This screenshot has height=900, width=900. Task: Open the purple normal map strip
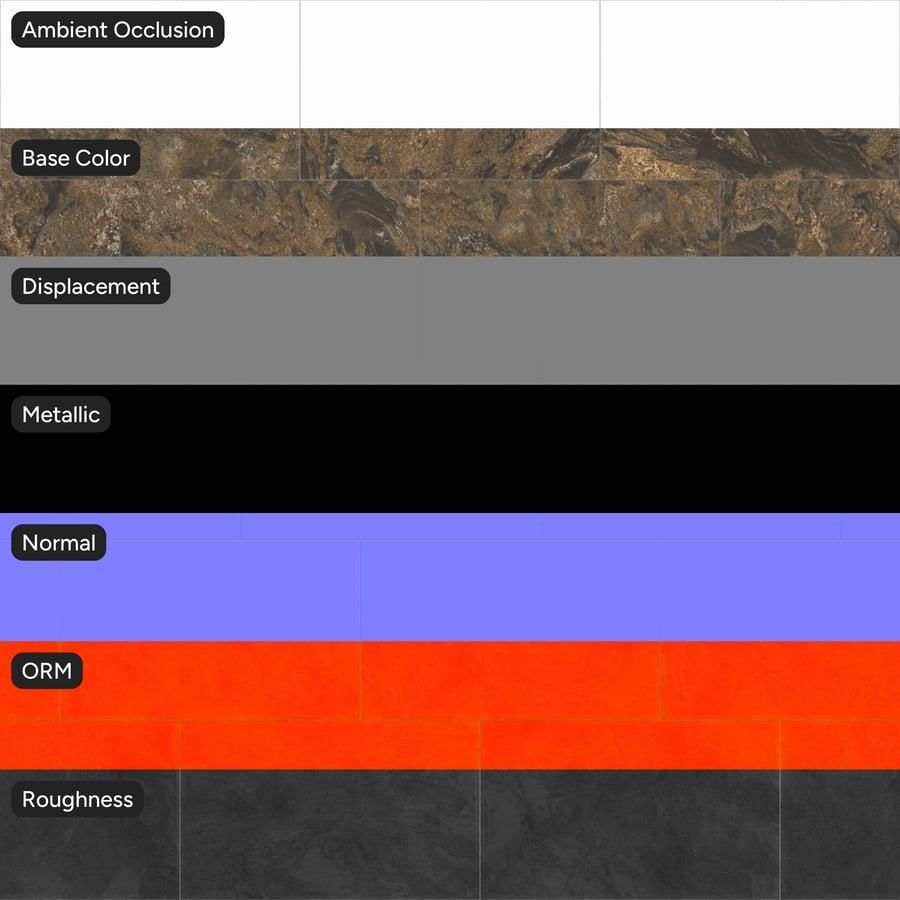coord(450,577)
